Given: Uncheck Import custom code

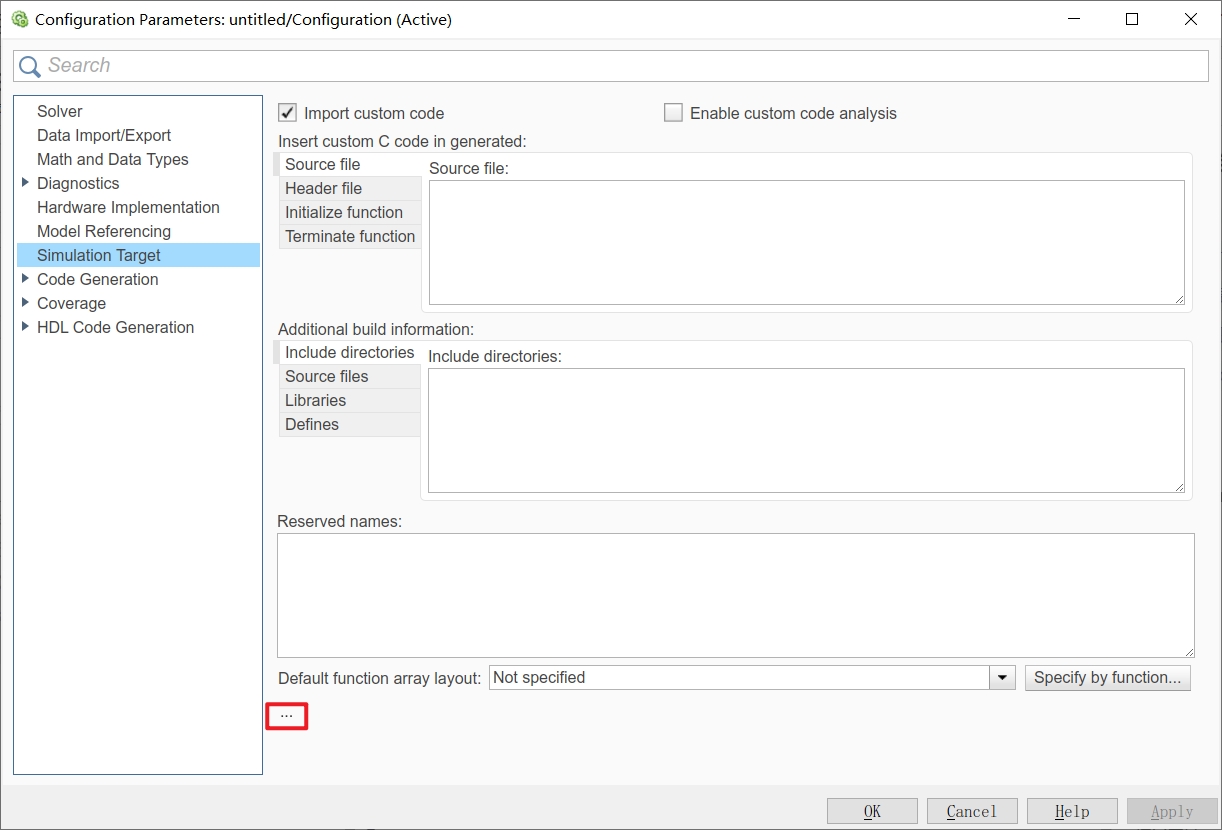Looking at the screenshot, I should 288,112.
